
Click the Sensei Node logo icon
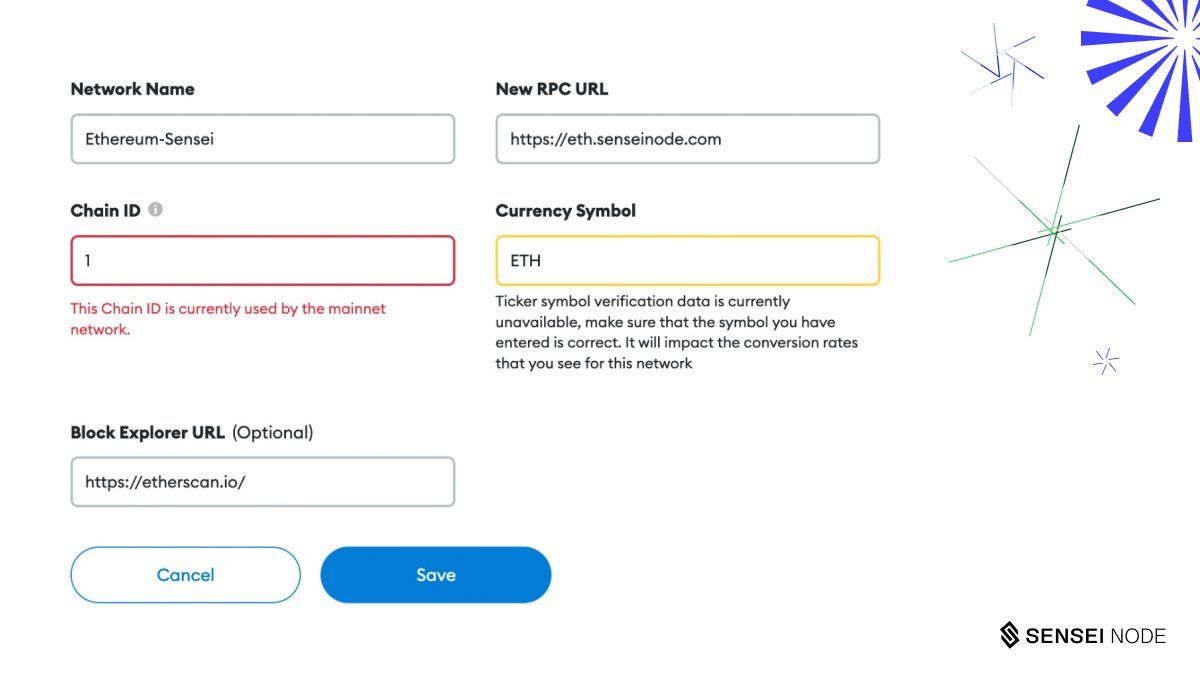click(x=1010, y=635)
